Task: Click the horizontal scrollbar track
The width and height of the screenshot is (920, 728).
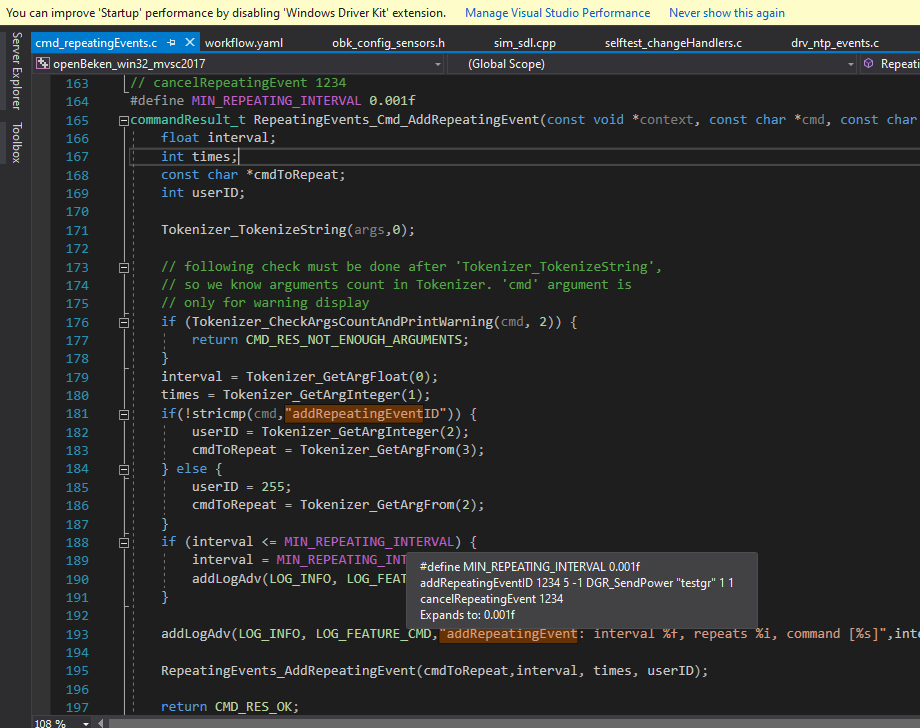Action: [x=513, y=724]
